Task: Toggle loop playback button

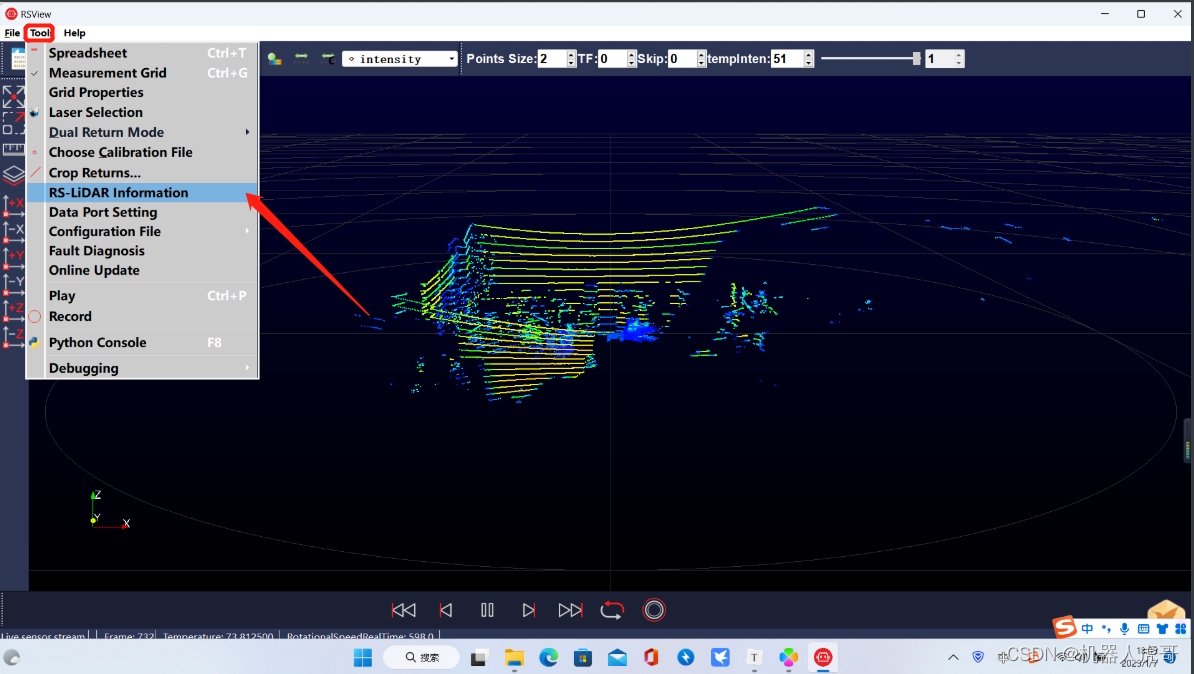Action: click(612, 610)
